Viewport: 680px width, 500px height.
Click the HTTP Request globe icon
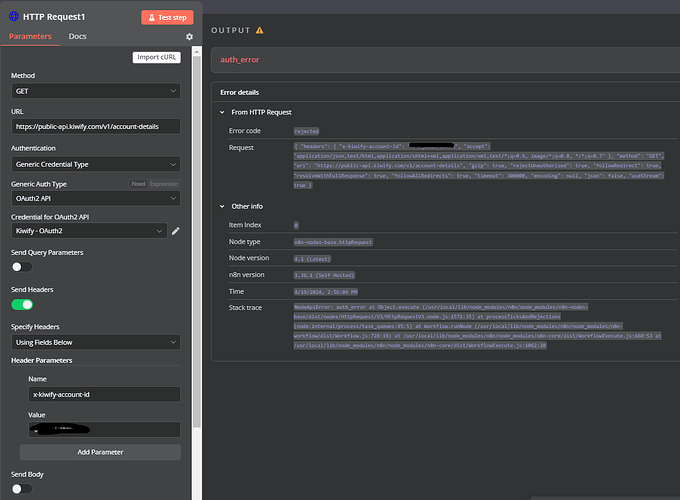(x=14, y=16)
